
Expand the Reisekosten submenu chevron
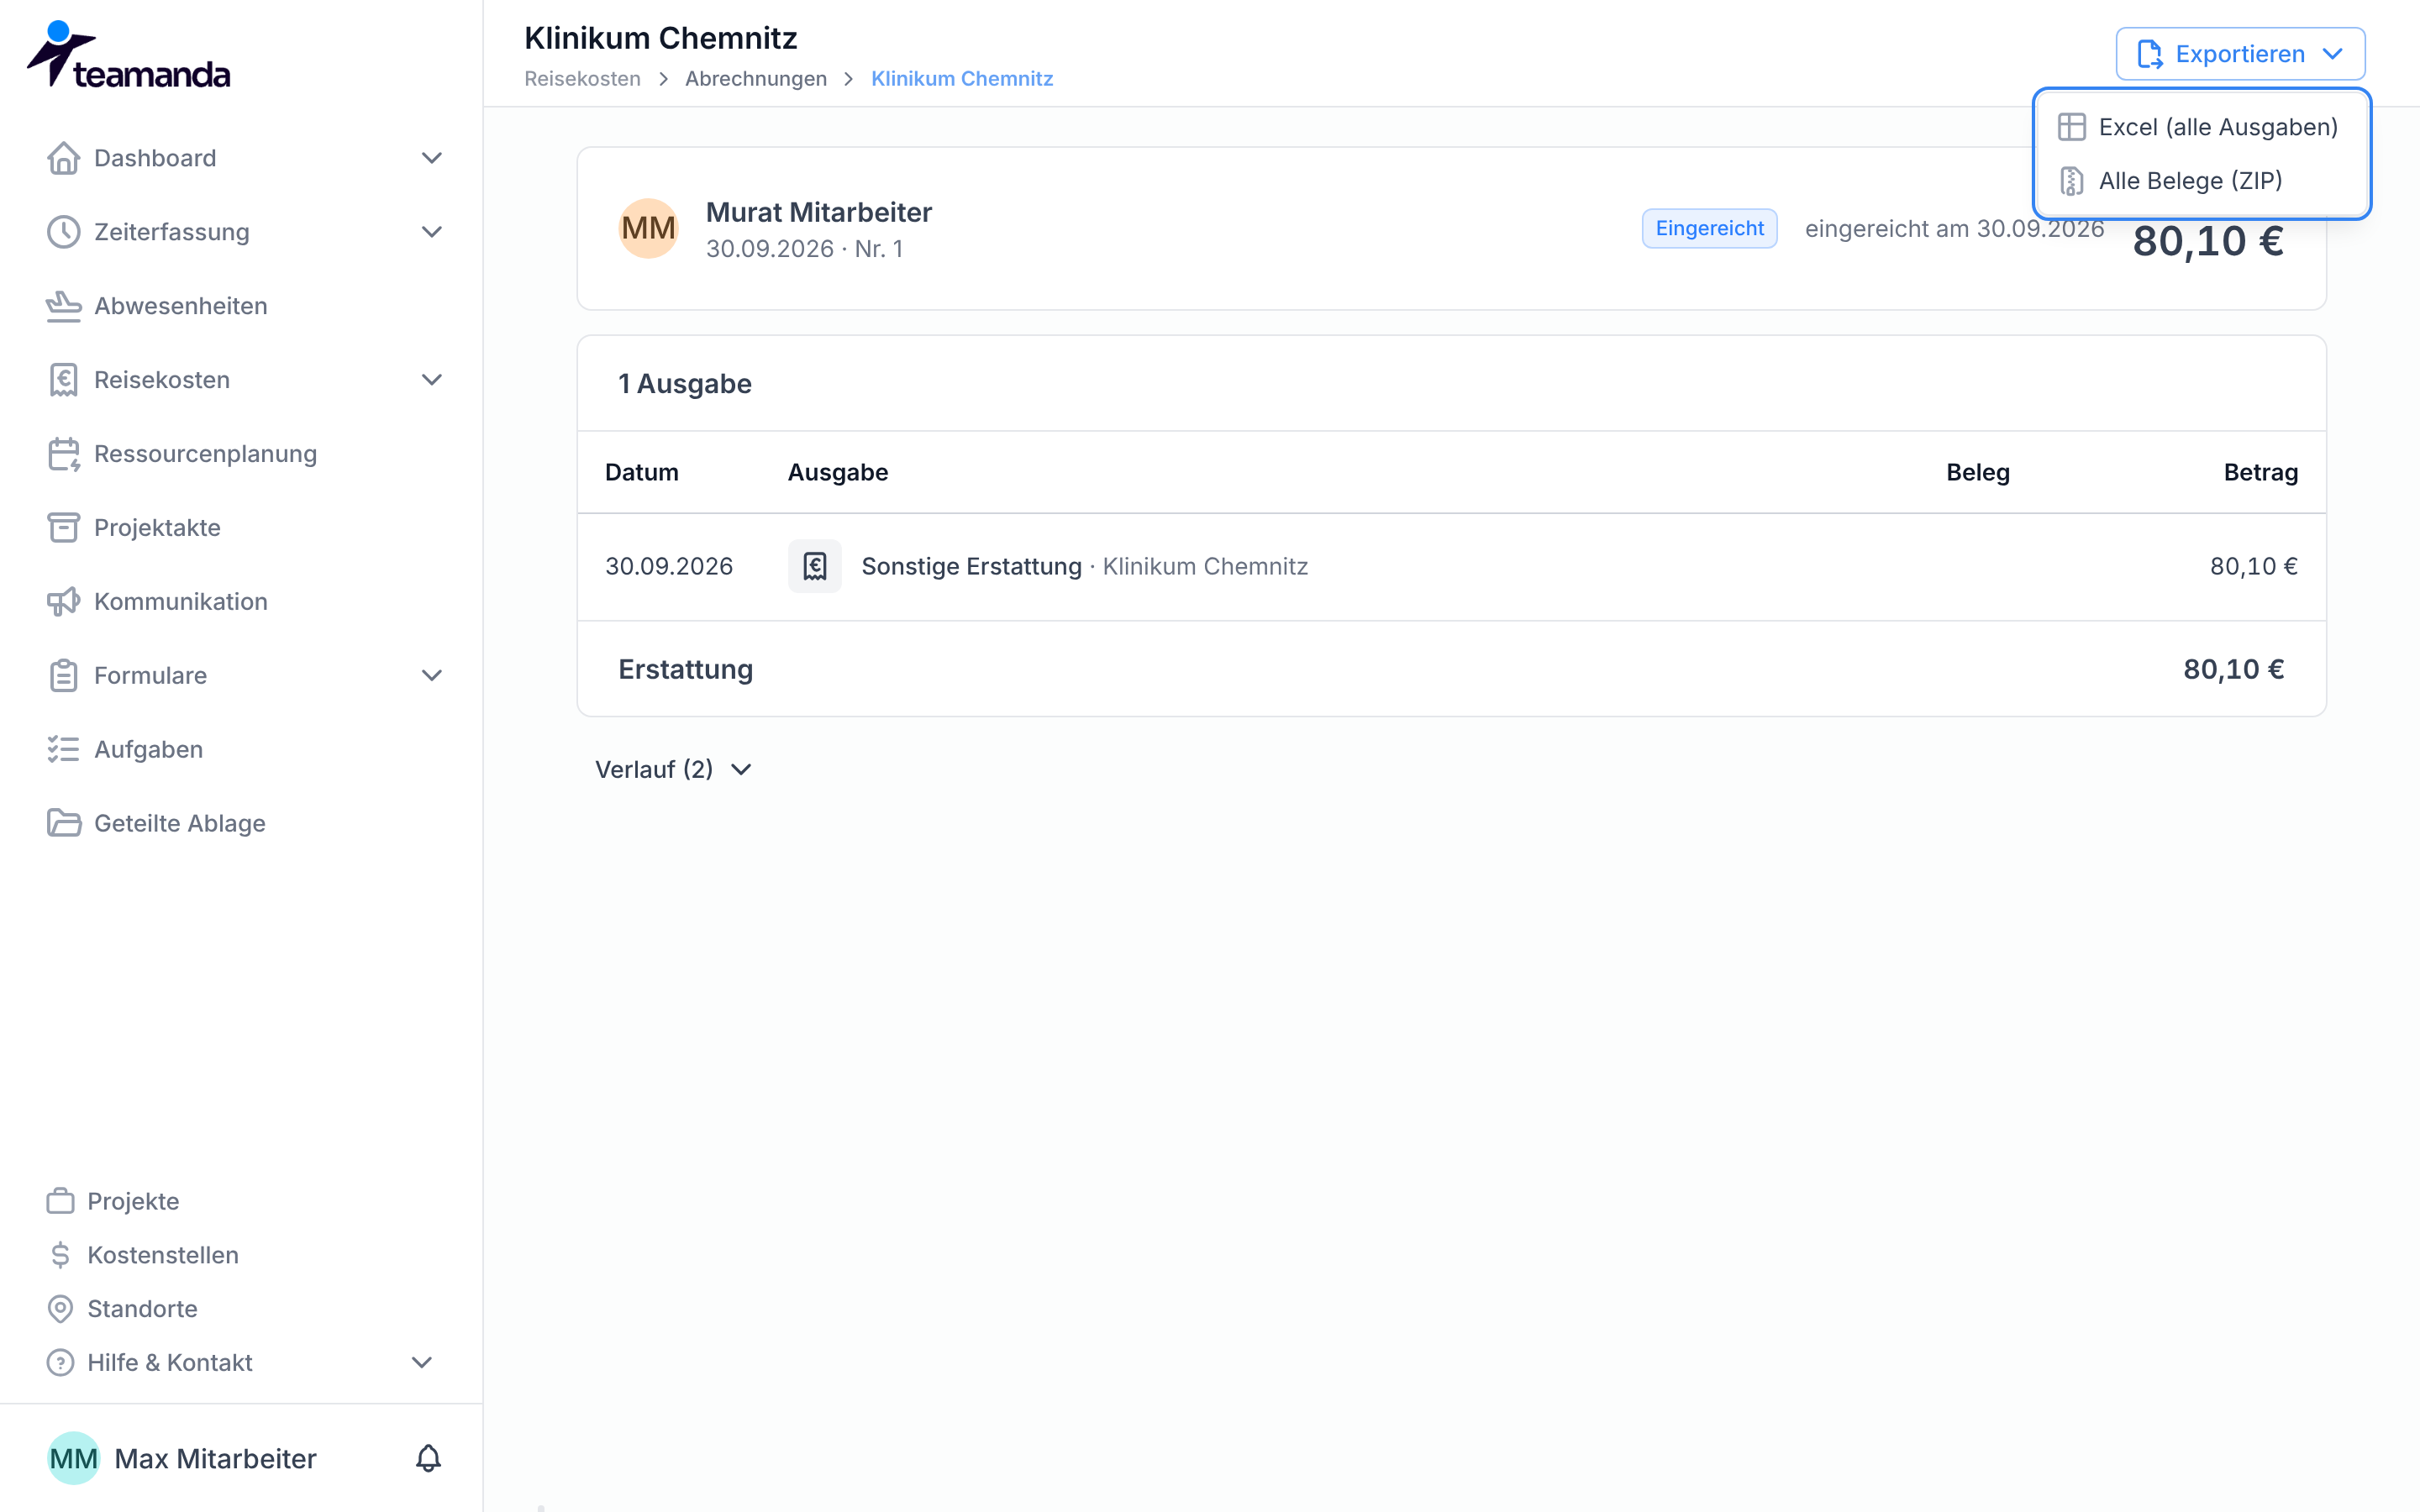click(431, 380)
